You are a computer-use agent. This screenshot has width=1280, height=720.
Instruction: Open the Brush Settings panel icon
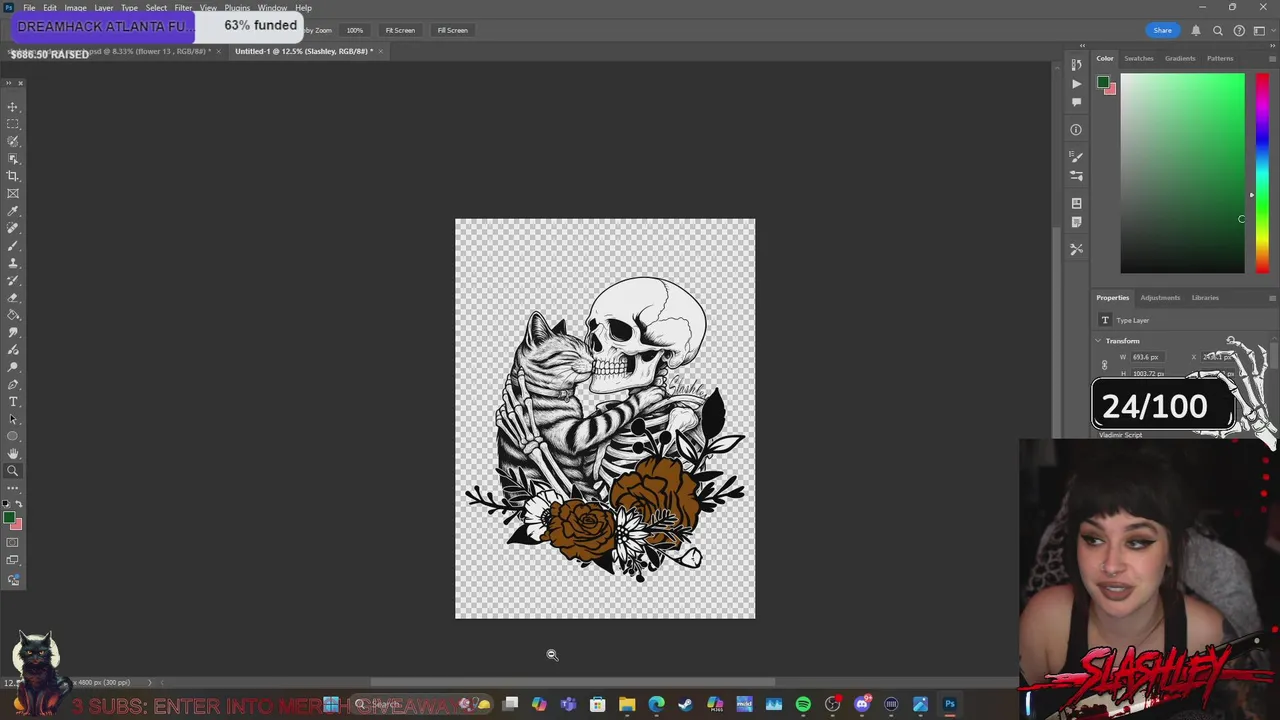[x=1076, y=176]
